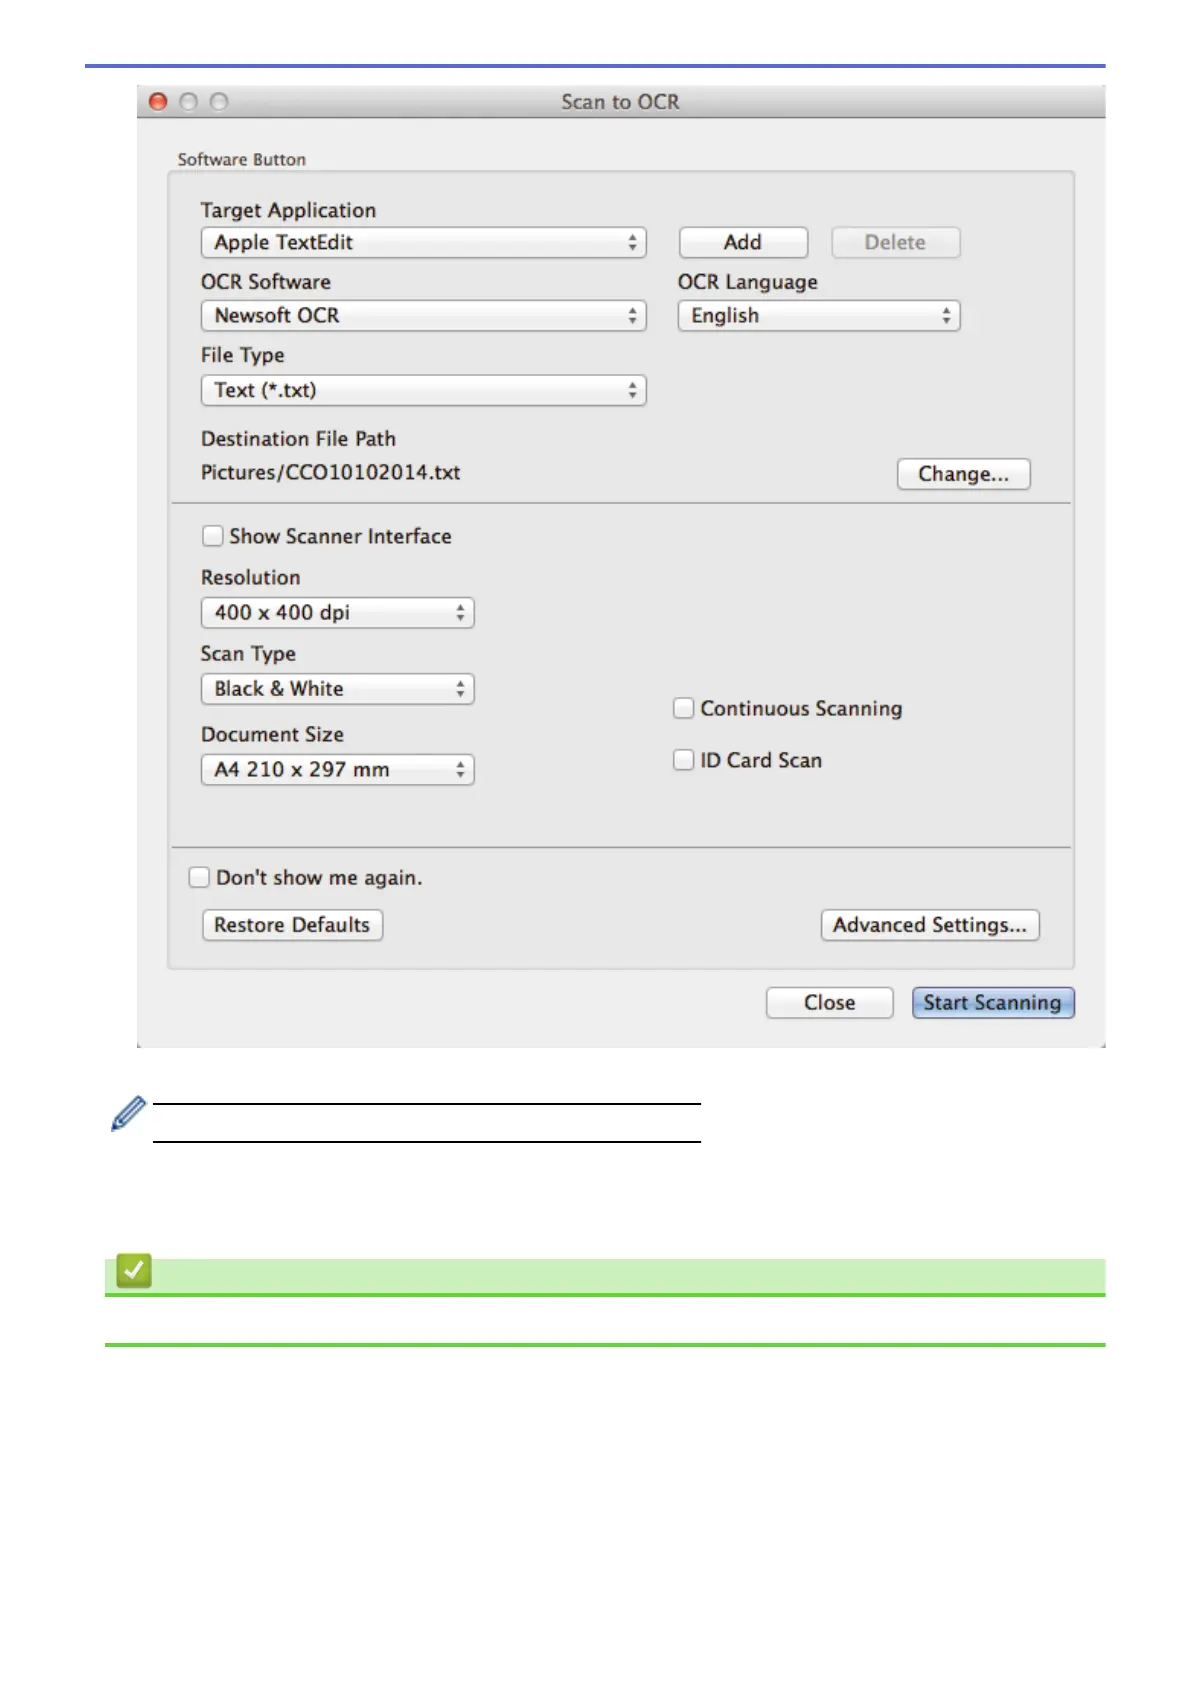Viewport: 1191px width, 1684px height.
Task: Choose a File Type from dropdown
Action: point(423,390)
